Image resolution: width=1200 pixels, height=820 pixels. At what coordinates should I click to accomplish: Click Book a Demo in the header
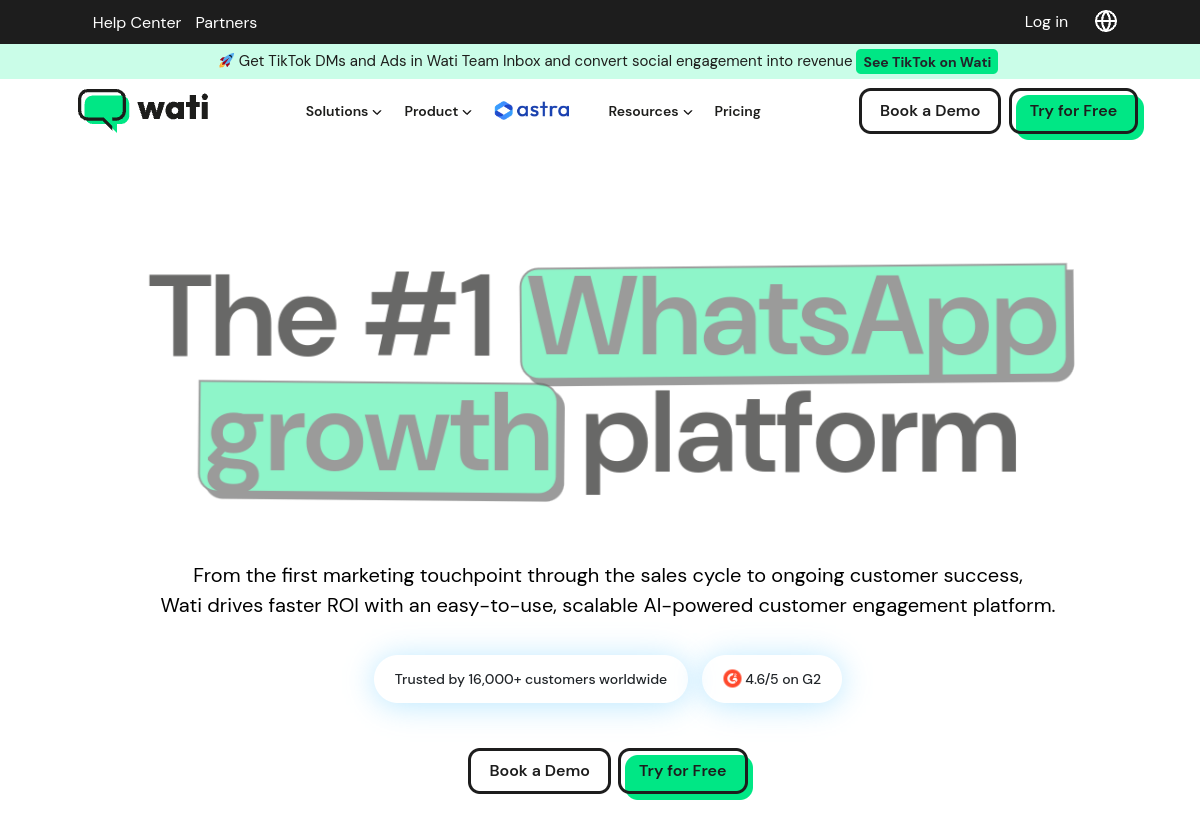pos(930,111)
